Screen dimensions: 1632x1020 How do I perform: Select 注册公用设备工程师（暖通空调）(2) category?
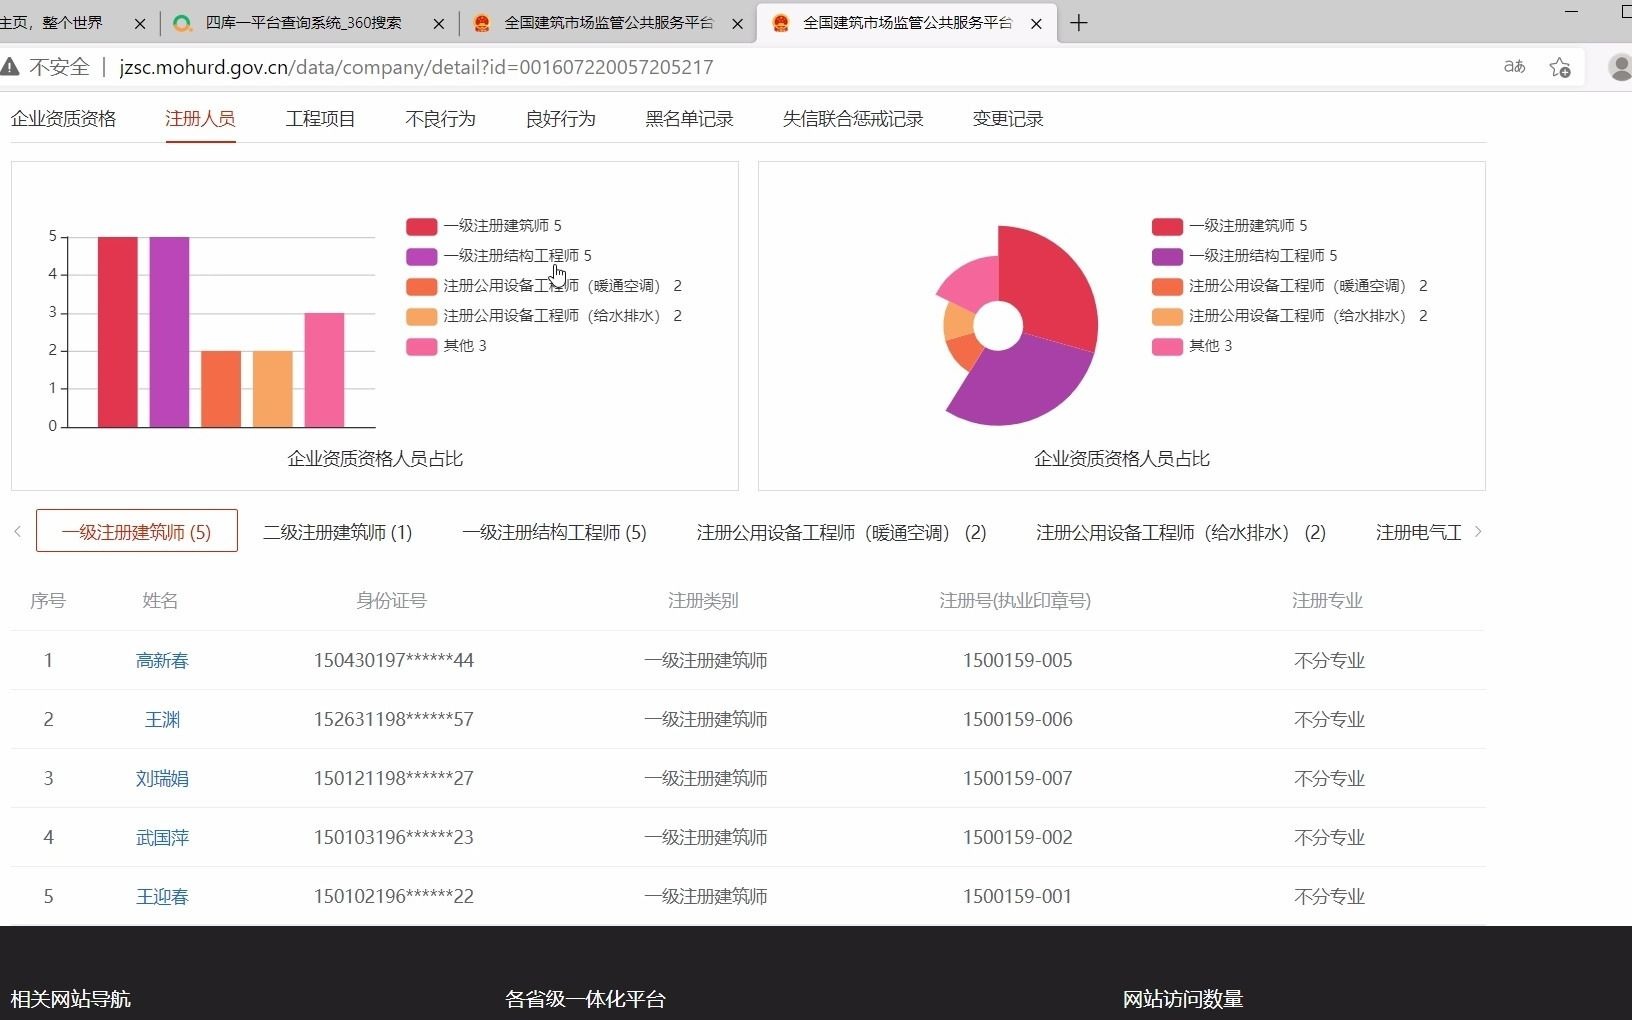coord(841,532)
